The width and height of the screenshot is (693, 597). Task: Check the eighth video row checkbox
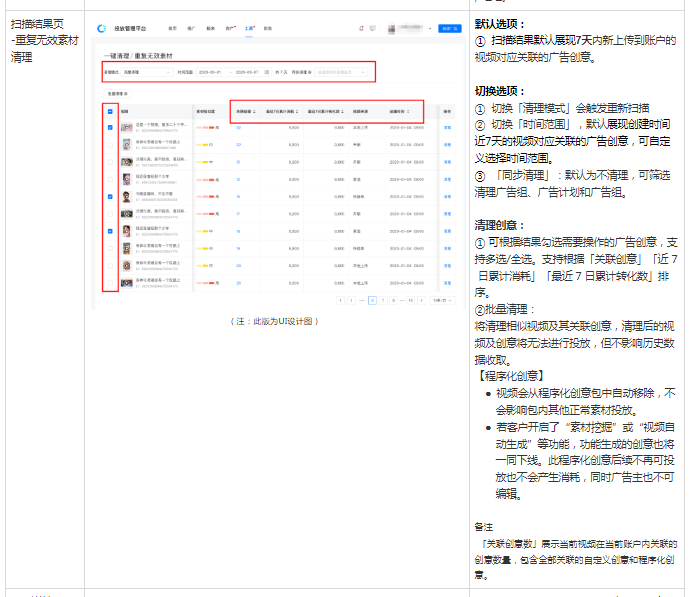point(110,248)
